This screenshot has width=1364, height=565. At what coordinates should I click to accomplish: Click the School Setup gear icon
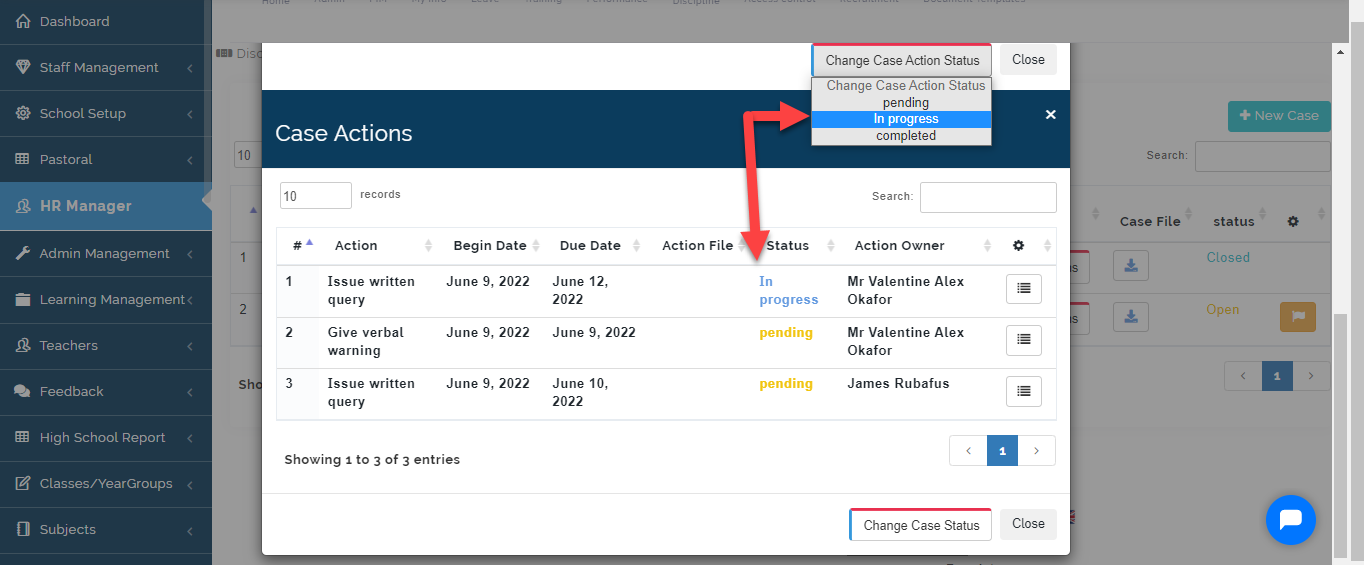[23, 113]
